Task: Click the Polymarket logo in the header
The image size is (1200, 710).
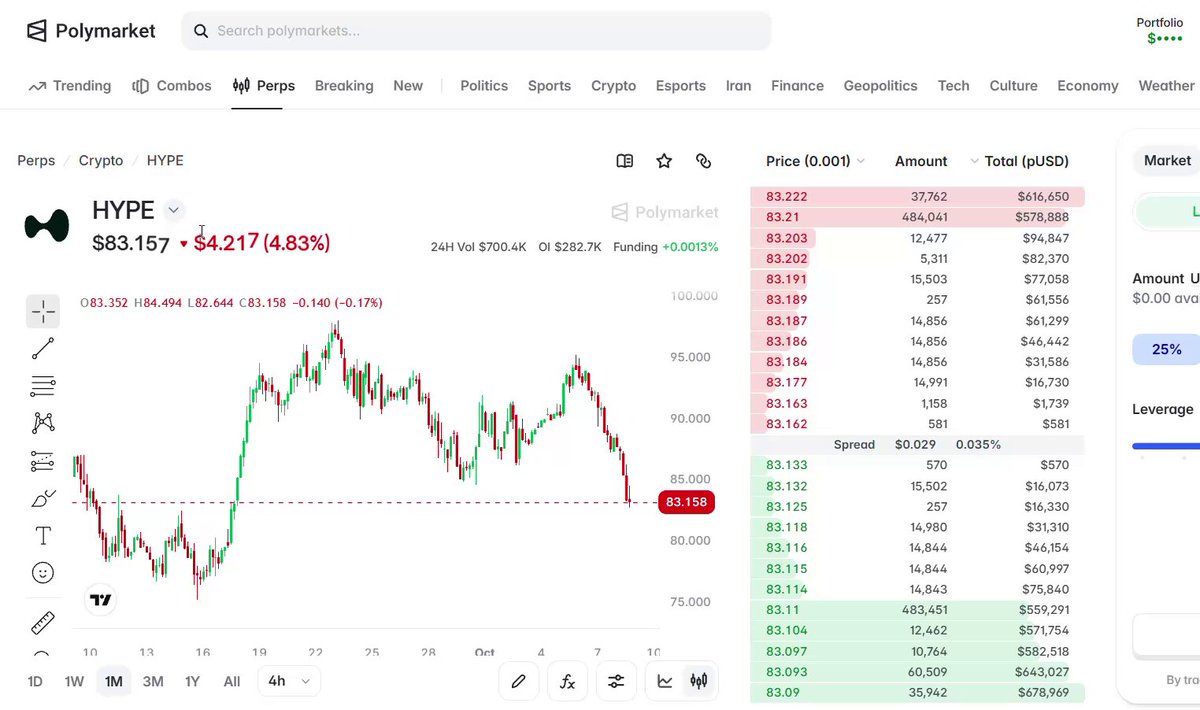Action: [91, 31]
